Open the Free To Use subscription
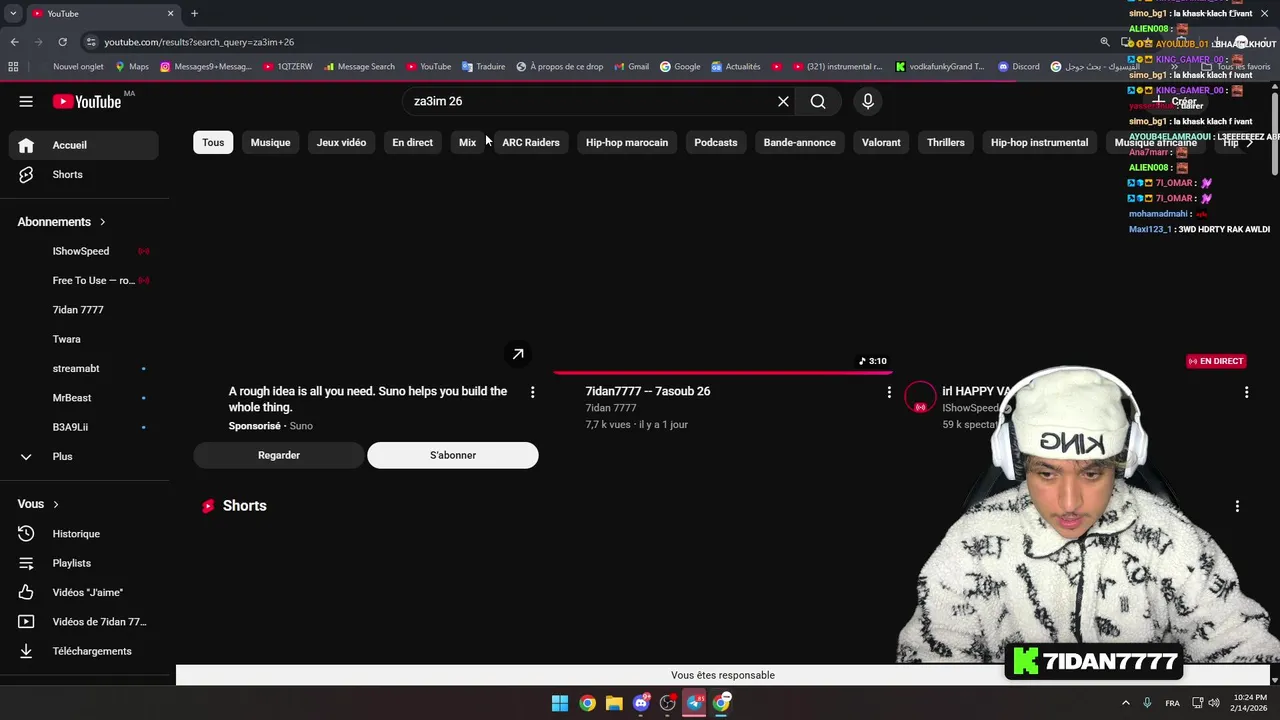The width and height of the screenshot is (1280, 720). [x=84, y=280]
